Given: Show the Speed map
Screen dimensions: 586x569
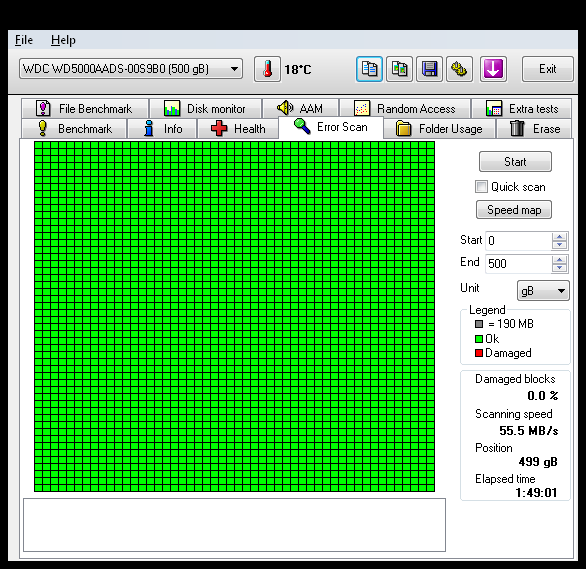Looking at the screenshot, I should [514, 210].
